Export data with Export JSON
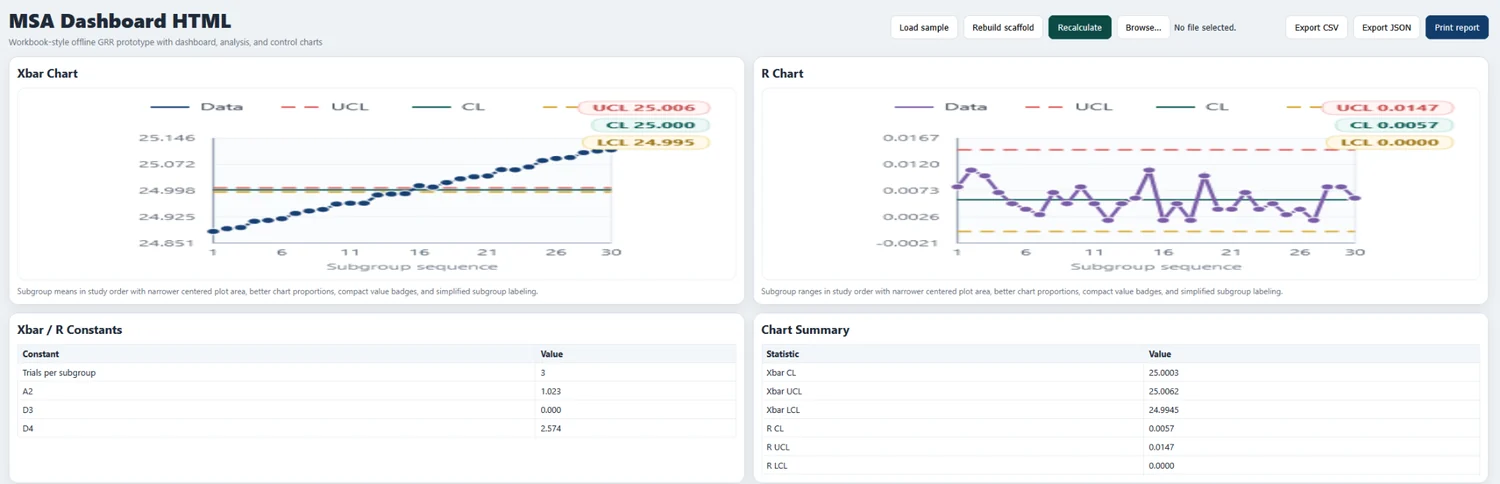This screenshot has width=1500, height=484. tap(1386, 27)
